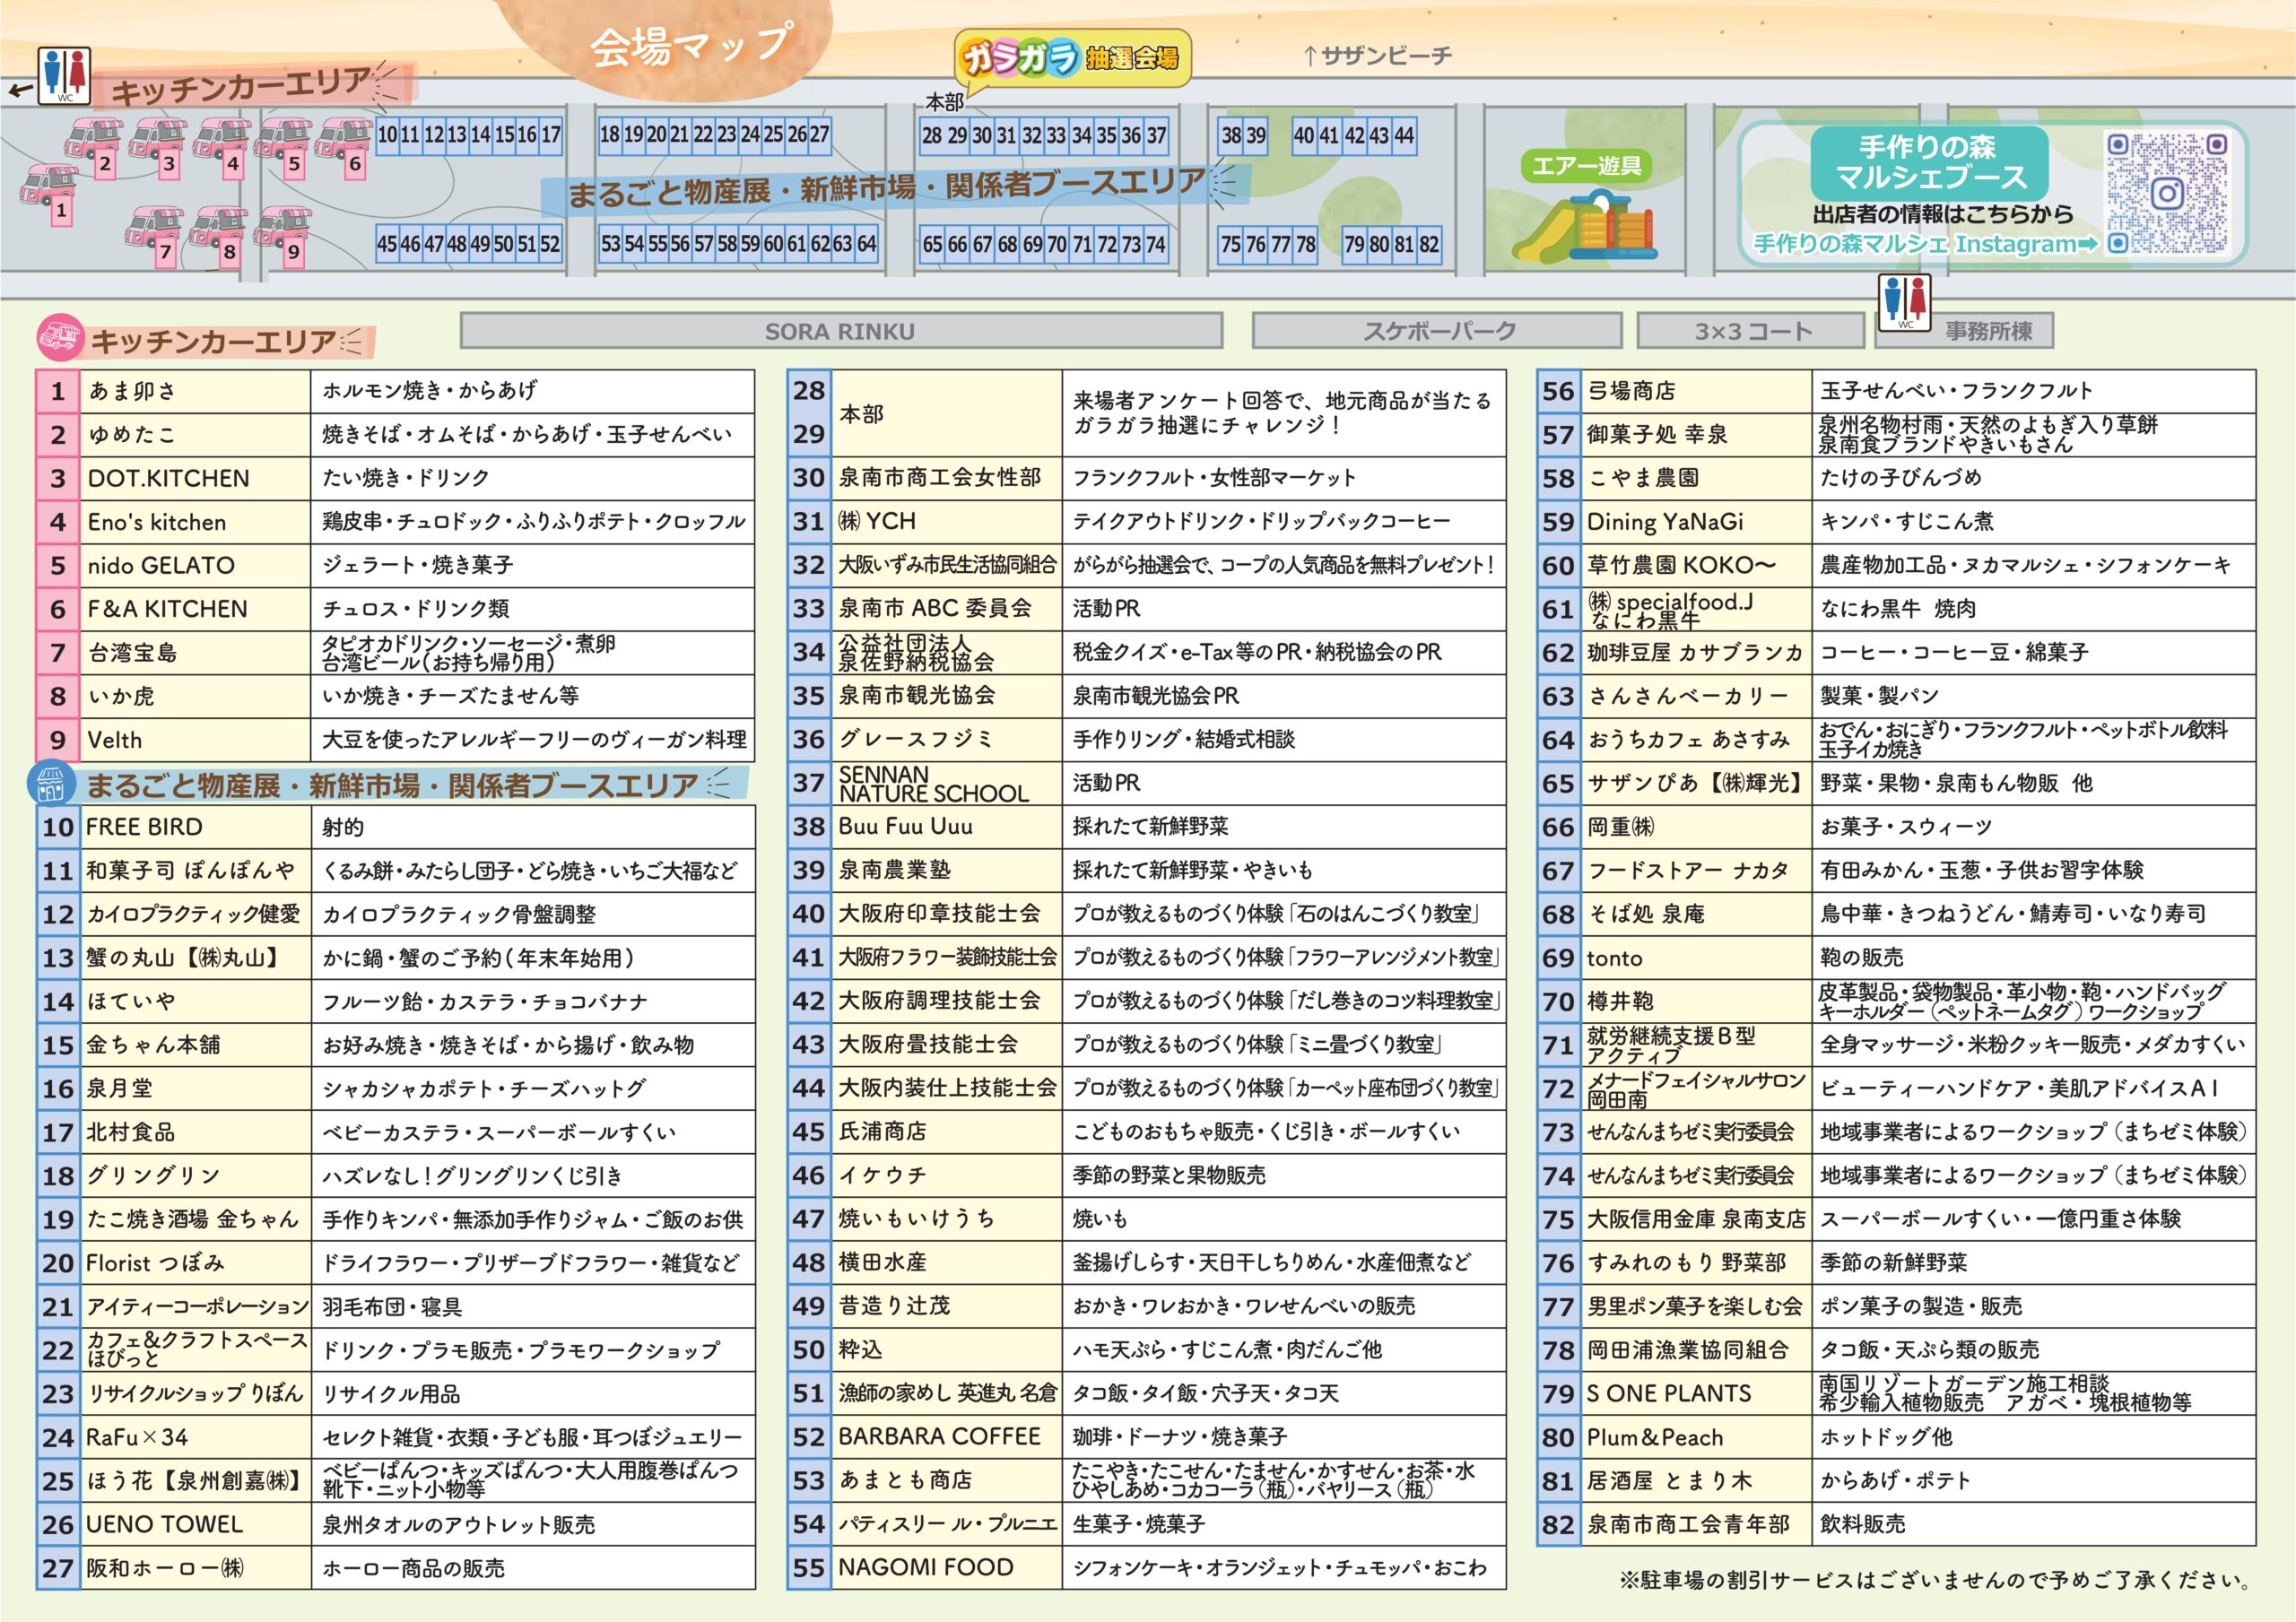Click the サザンビーチ direction arrow label
The width and height of the screenshot is (2296, 1622).
pyautogui.click(x=1376, y=56)
